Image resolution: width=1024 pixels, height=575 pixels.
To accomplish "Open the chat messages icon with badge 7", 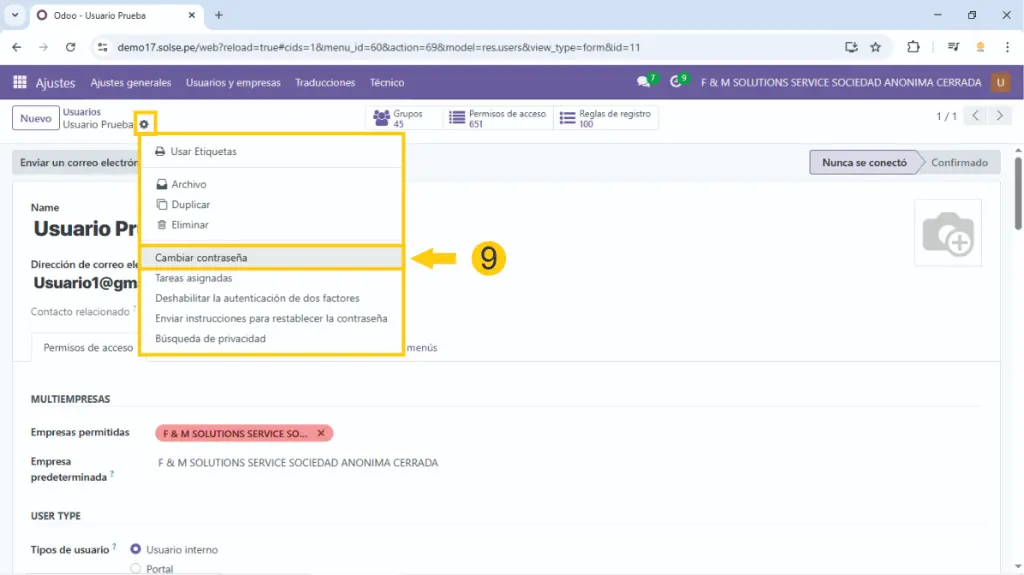I will point(644,83).
